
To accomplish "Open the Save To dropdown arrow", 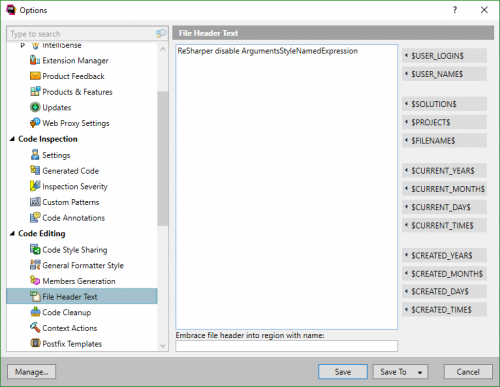I will [x=420, y=372].
